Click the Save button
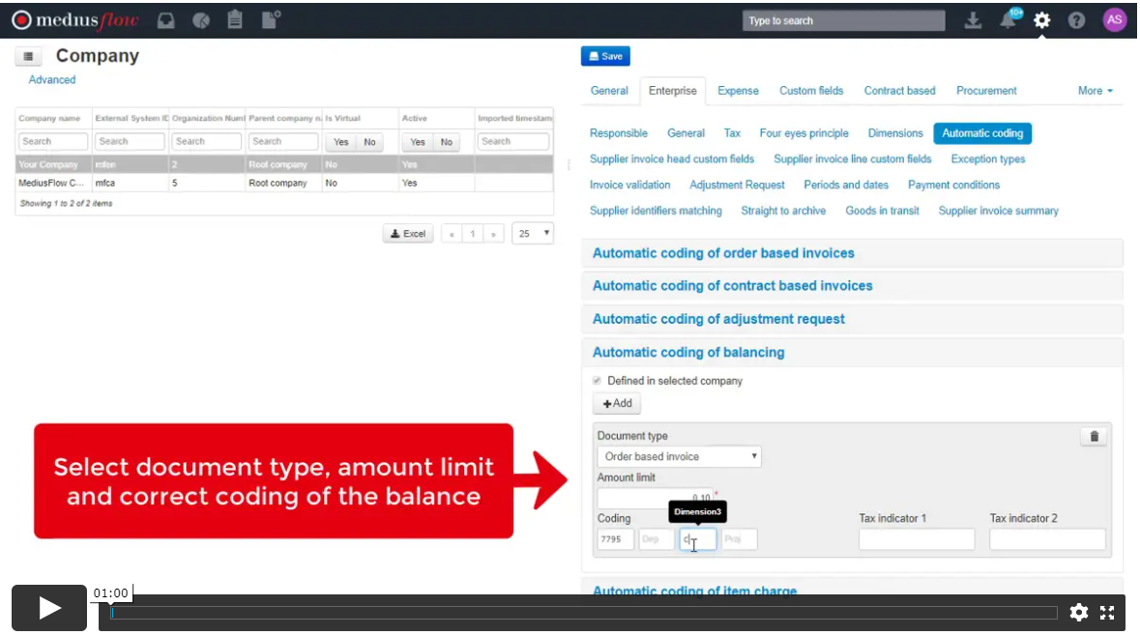This screenshot has height=635, width=1140. click(605, 57)
